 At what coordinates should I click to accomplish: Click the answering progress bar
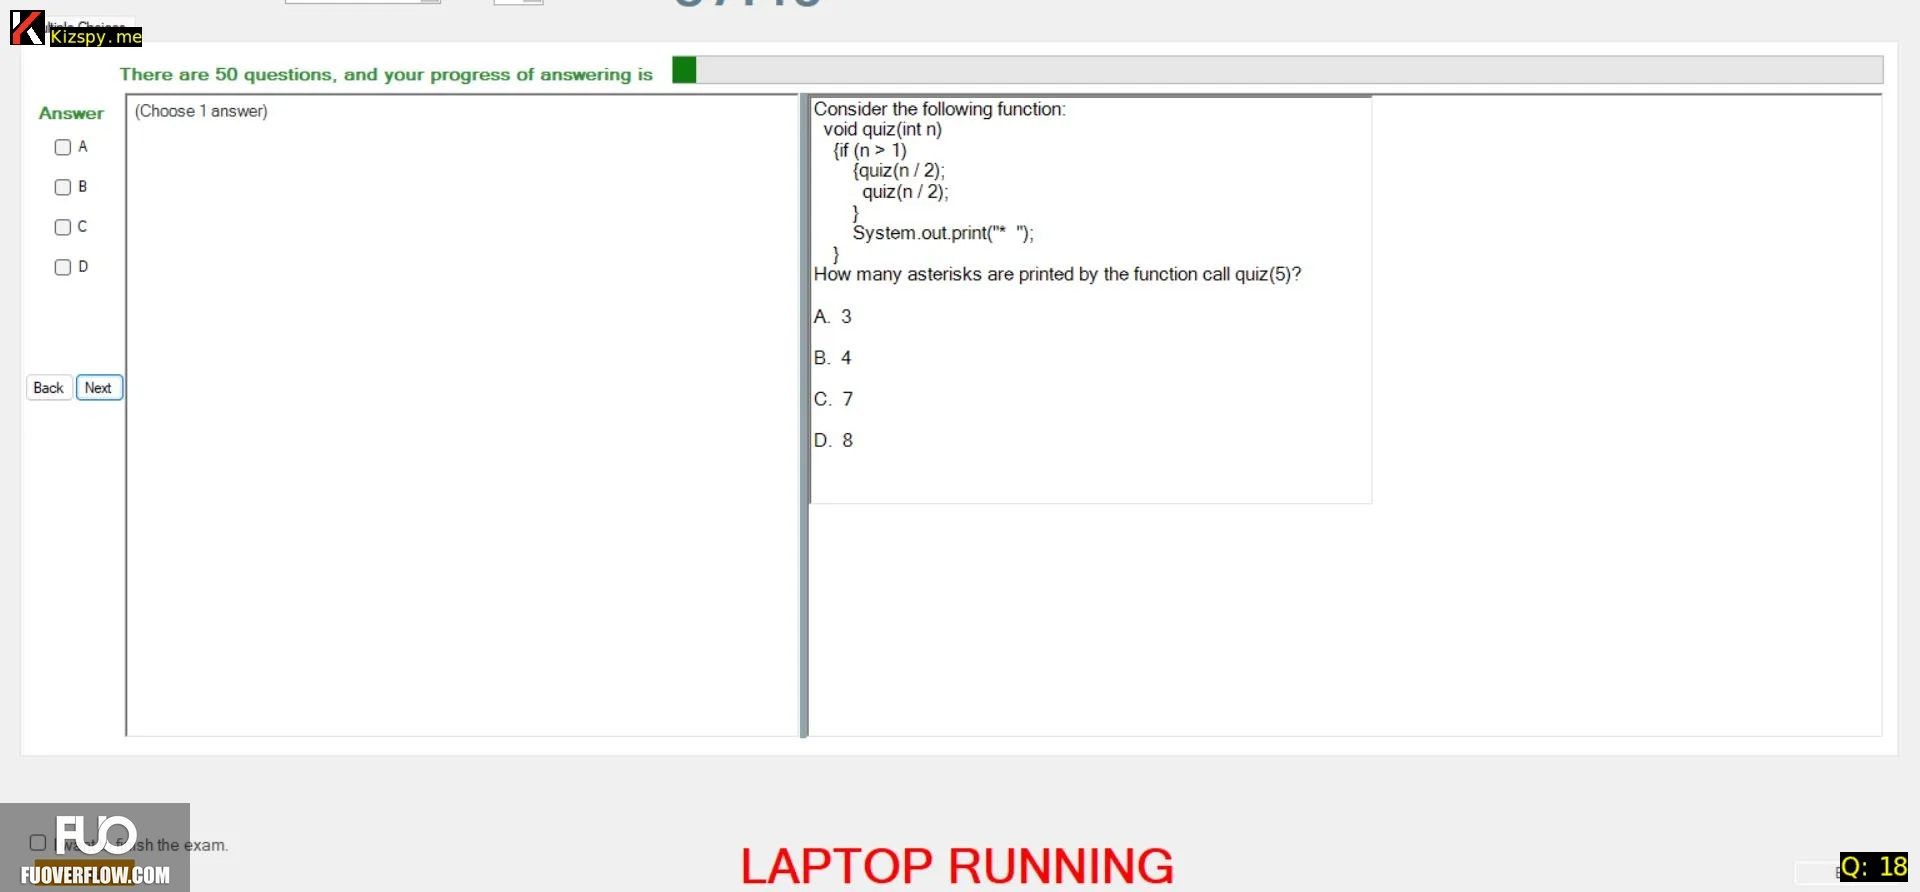pyautogui.click(x=1277, y=70)
